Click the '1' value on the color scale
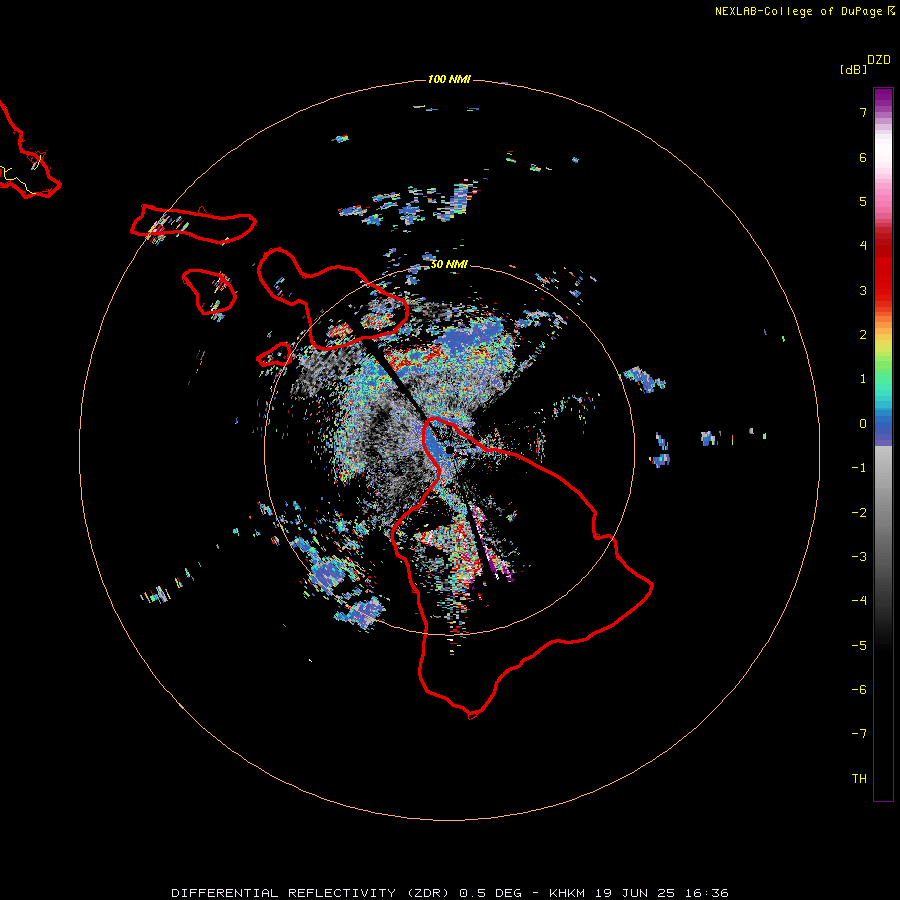 coord(863,379)
